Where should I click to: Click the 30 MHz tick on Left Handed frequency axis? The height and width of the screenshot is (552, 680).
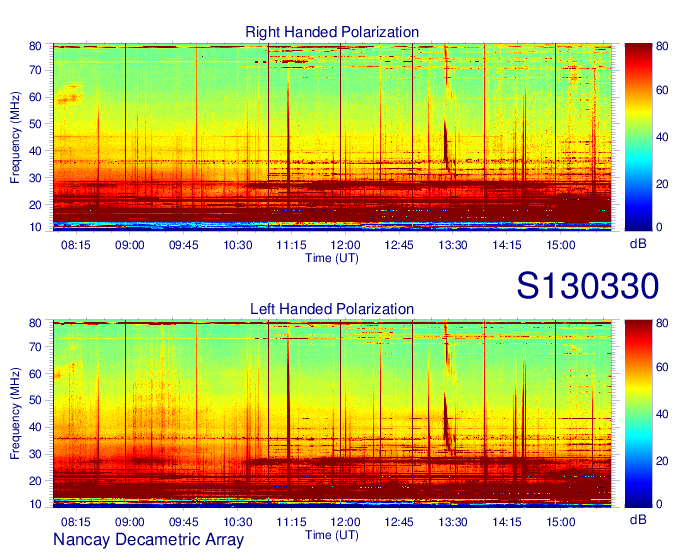(x=35, y=454)
